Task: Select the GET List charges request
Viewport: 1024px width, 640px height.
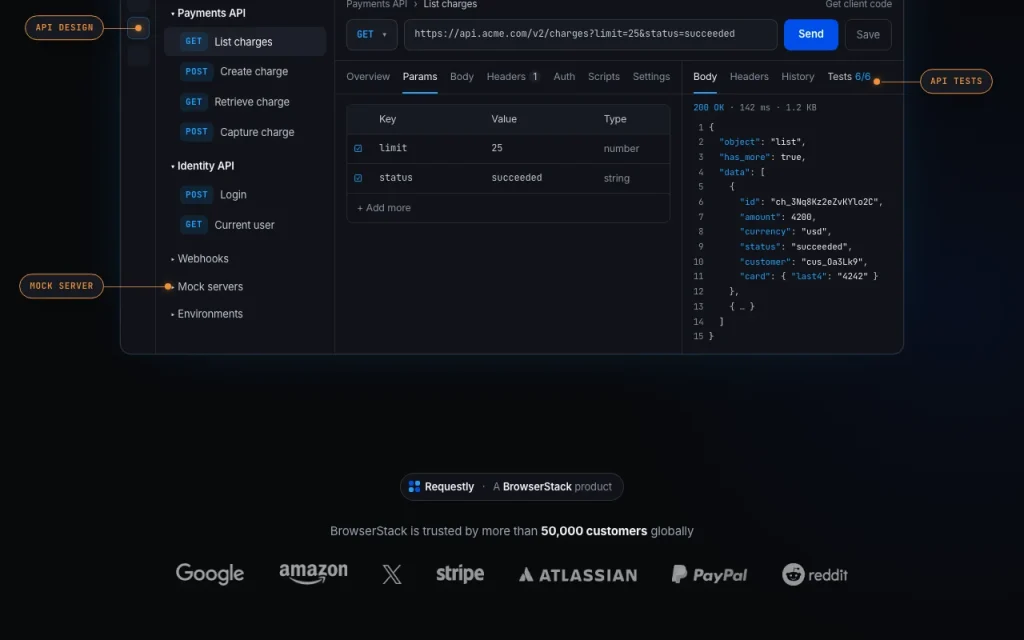Action: pos(245,42)
